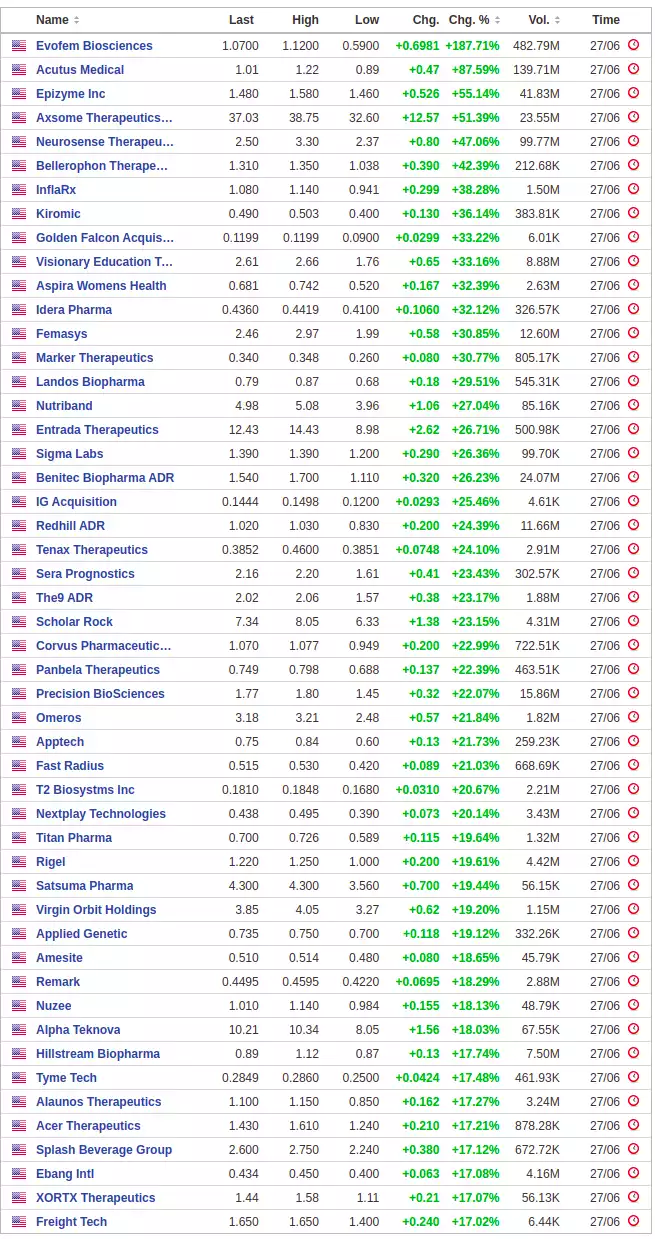Screen dimensions: 655x1239
Task: Click the US flag beside Remark
Action: [19, 982]
